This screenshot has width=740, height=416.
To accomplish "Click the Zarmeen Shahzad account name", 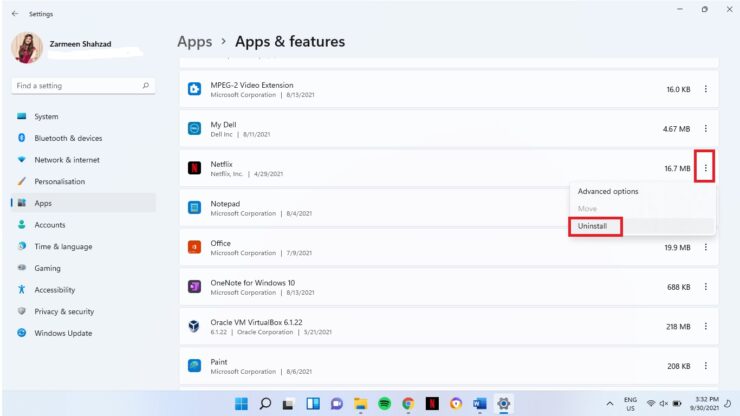I will pyautogui.click(x=80, y=44).
